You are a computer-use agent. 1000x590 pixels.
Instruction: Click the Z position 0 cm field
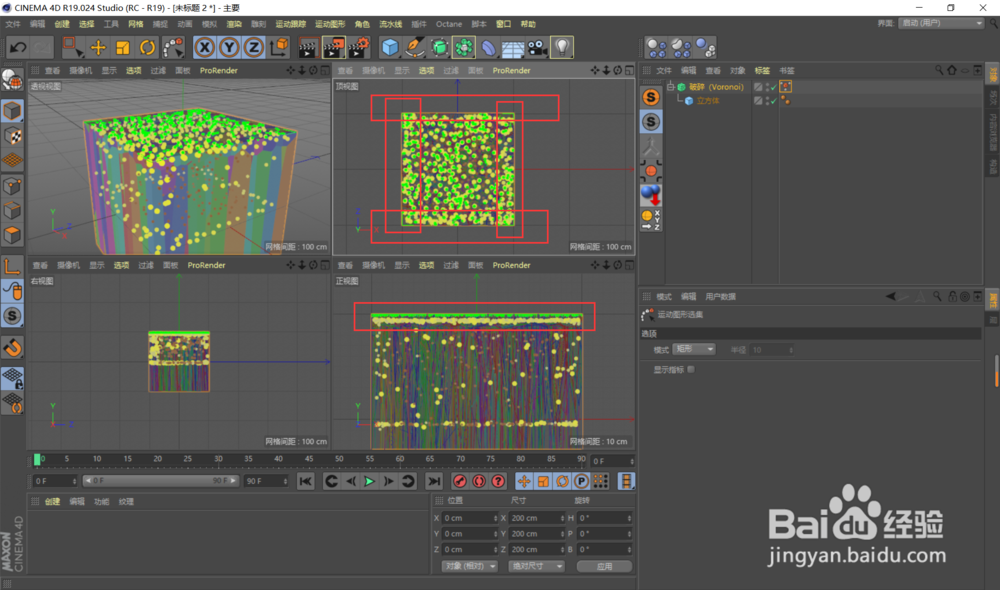tap(470, 549)
